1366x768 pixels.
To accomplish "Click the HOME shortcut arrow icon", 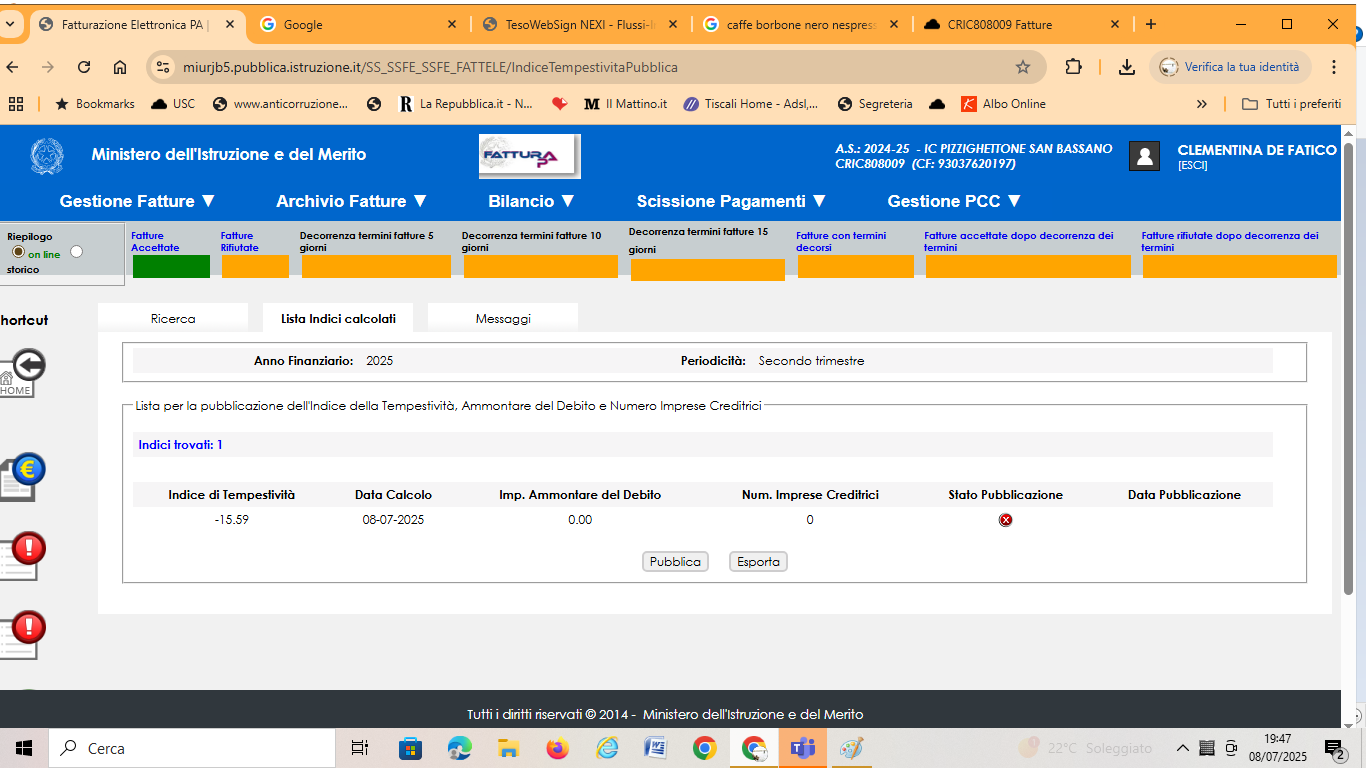I will pyautogui.click(x=26, y=372).
